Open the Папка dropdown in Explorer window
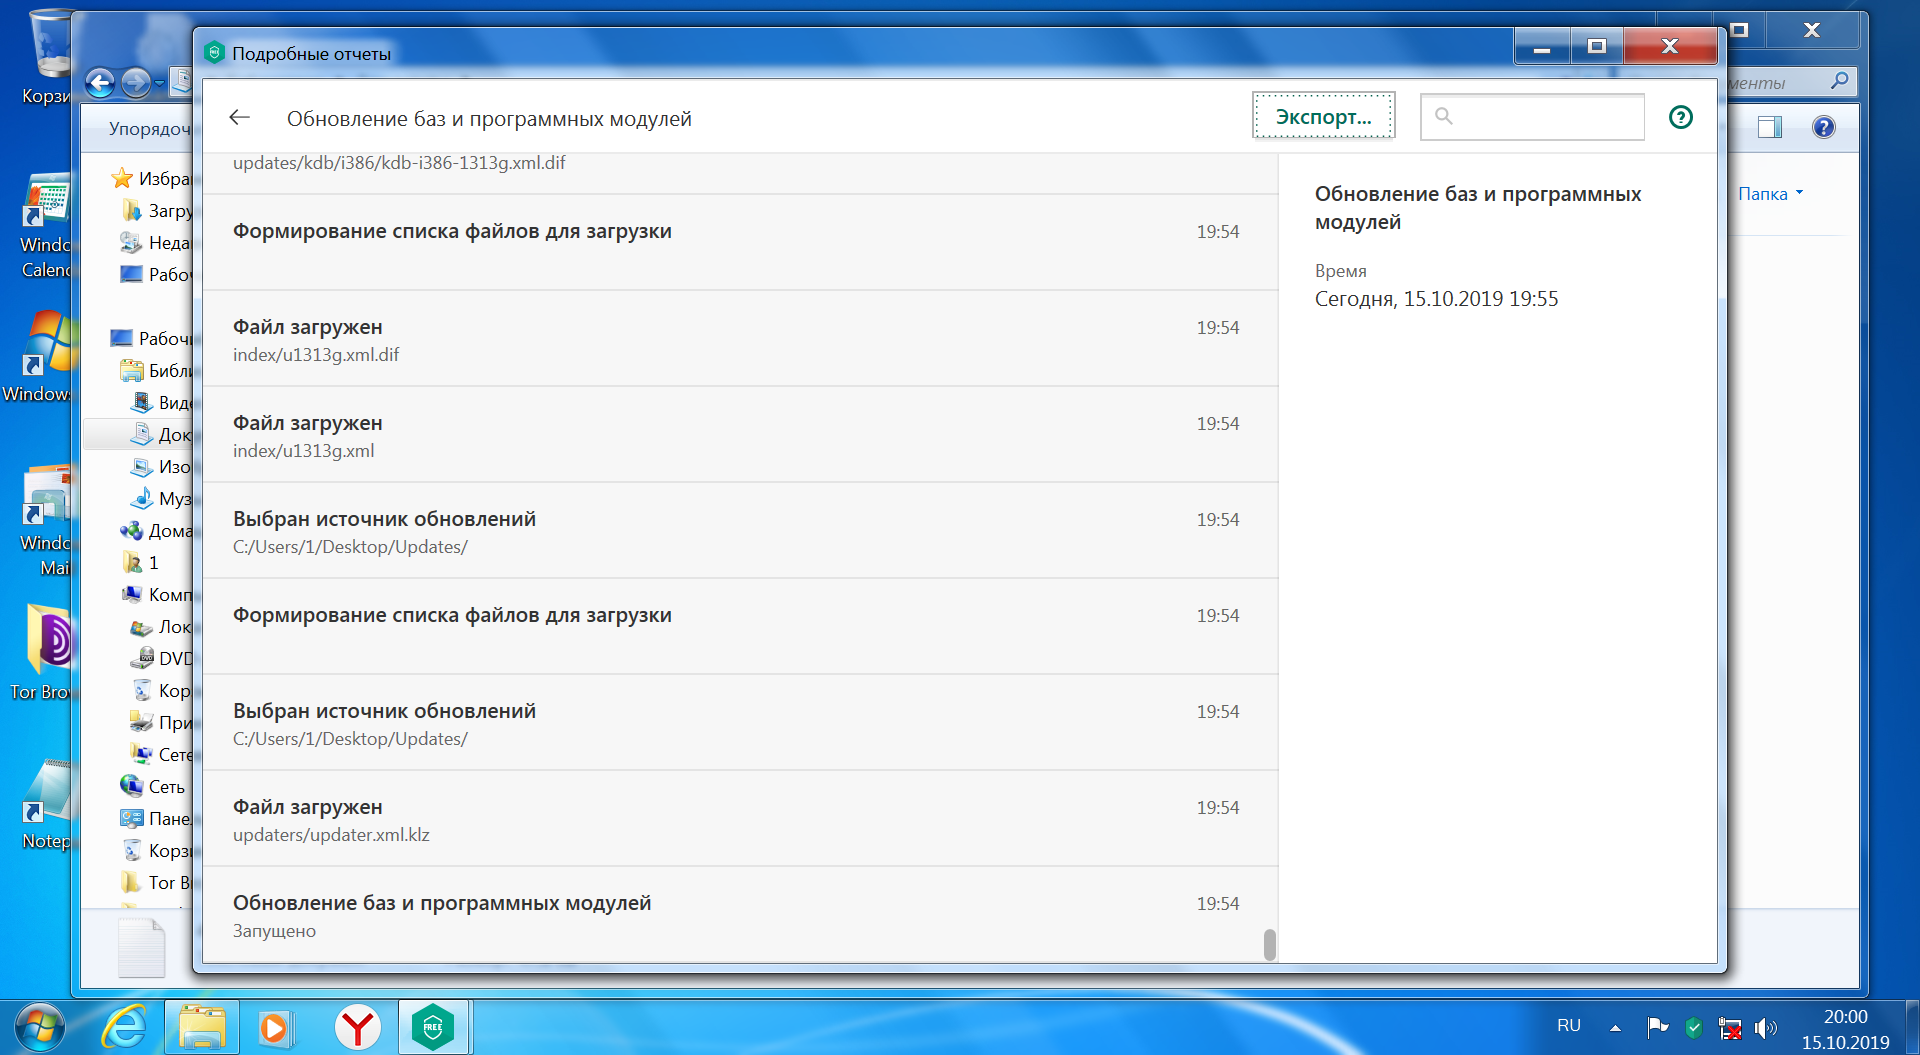 (x=1770, y=194)
